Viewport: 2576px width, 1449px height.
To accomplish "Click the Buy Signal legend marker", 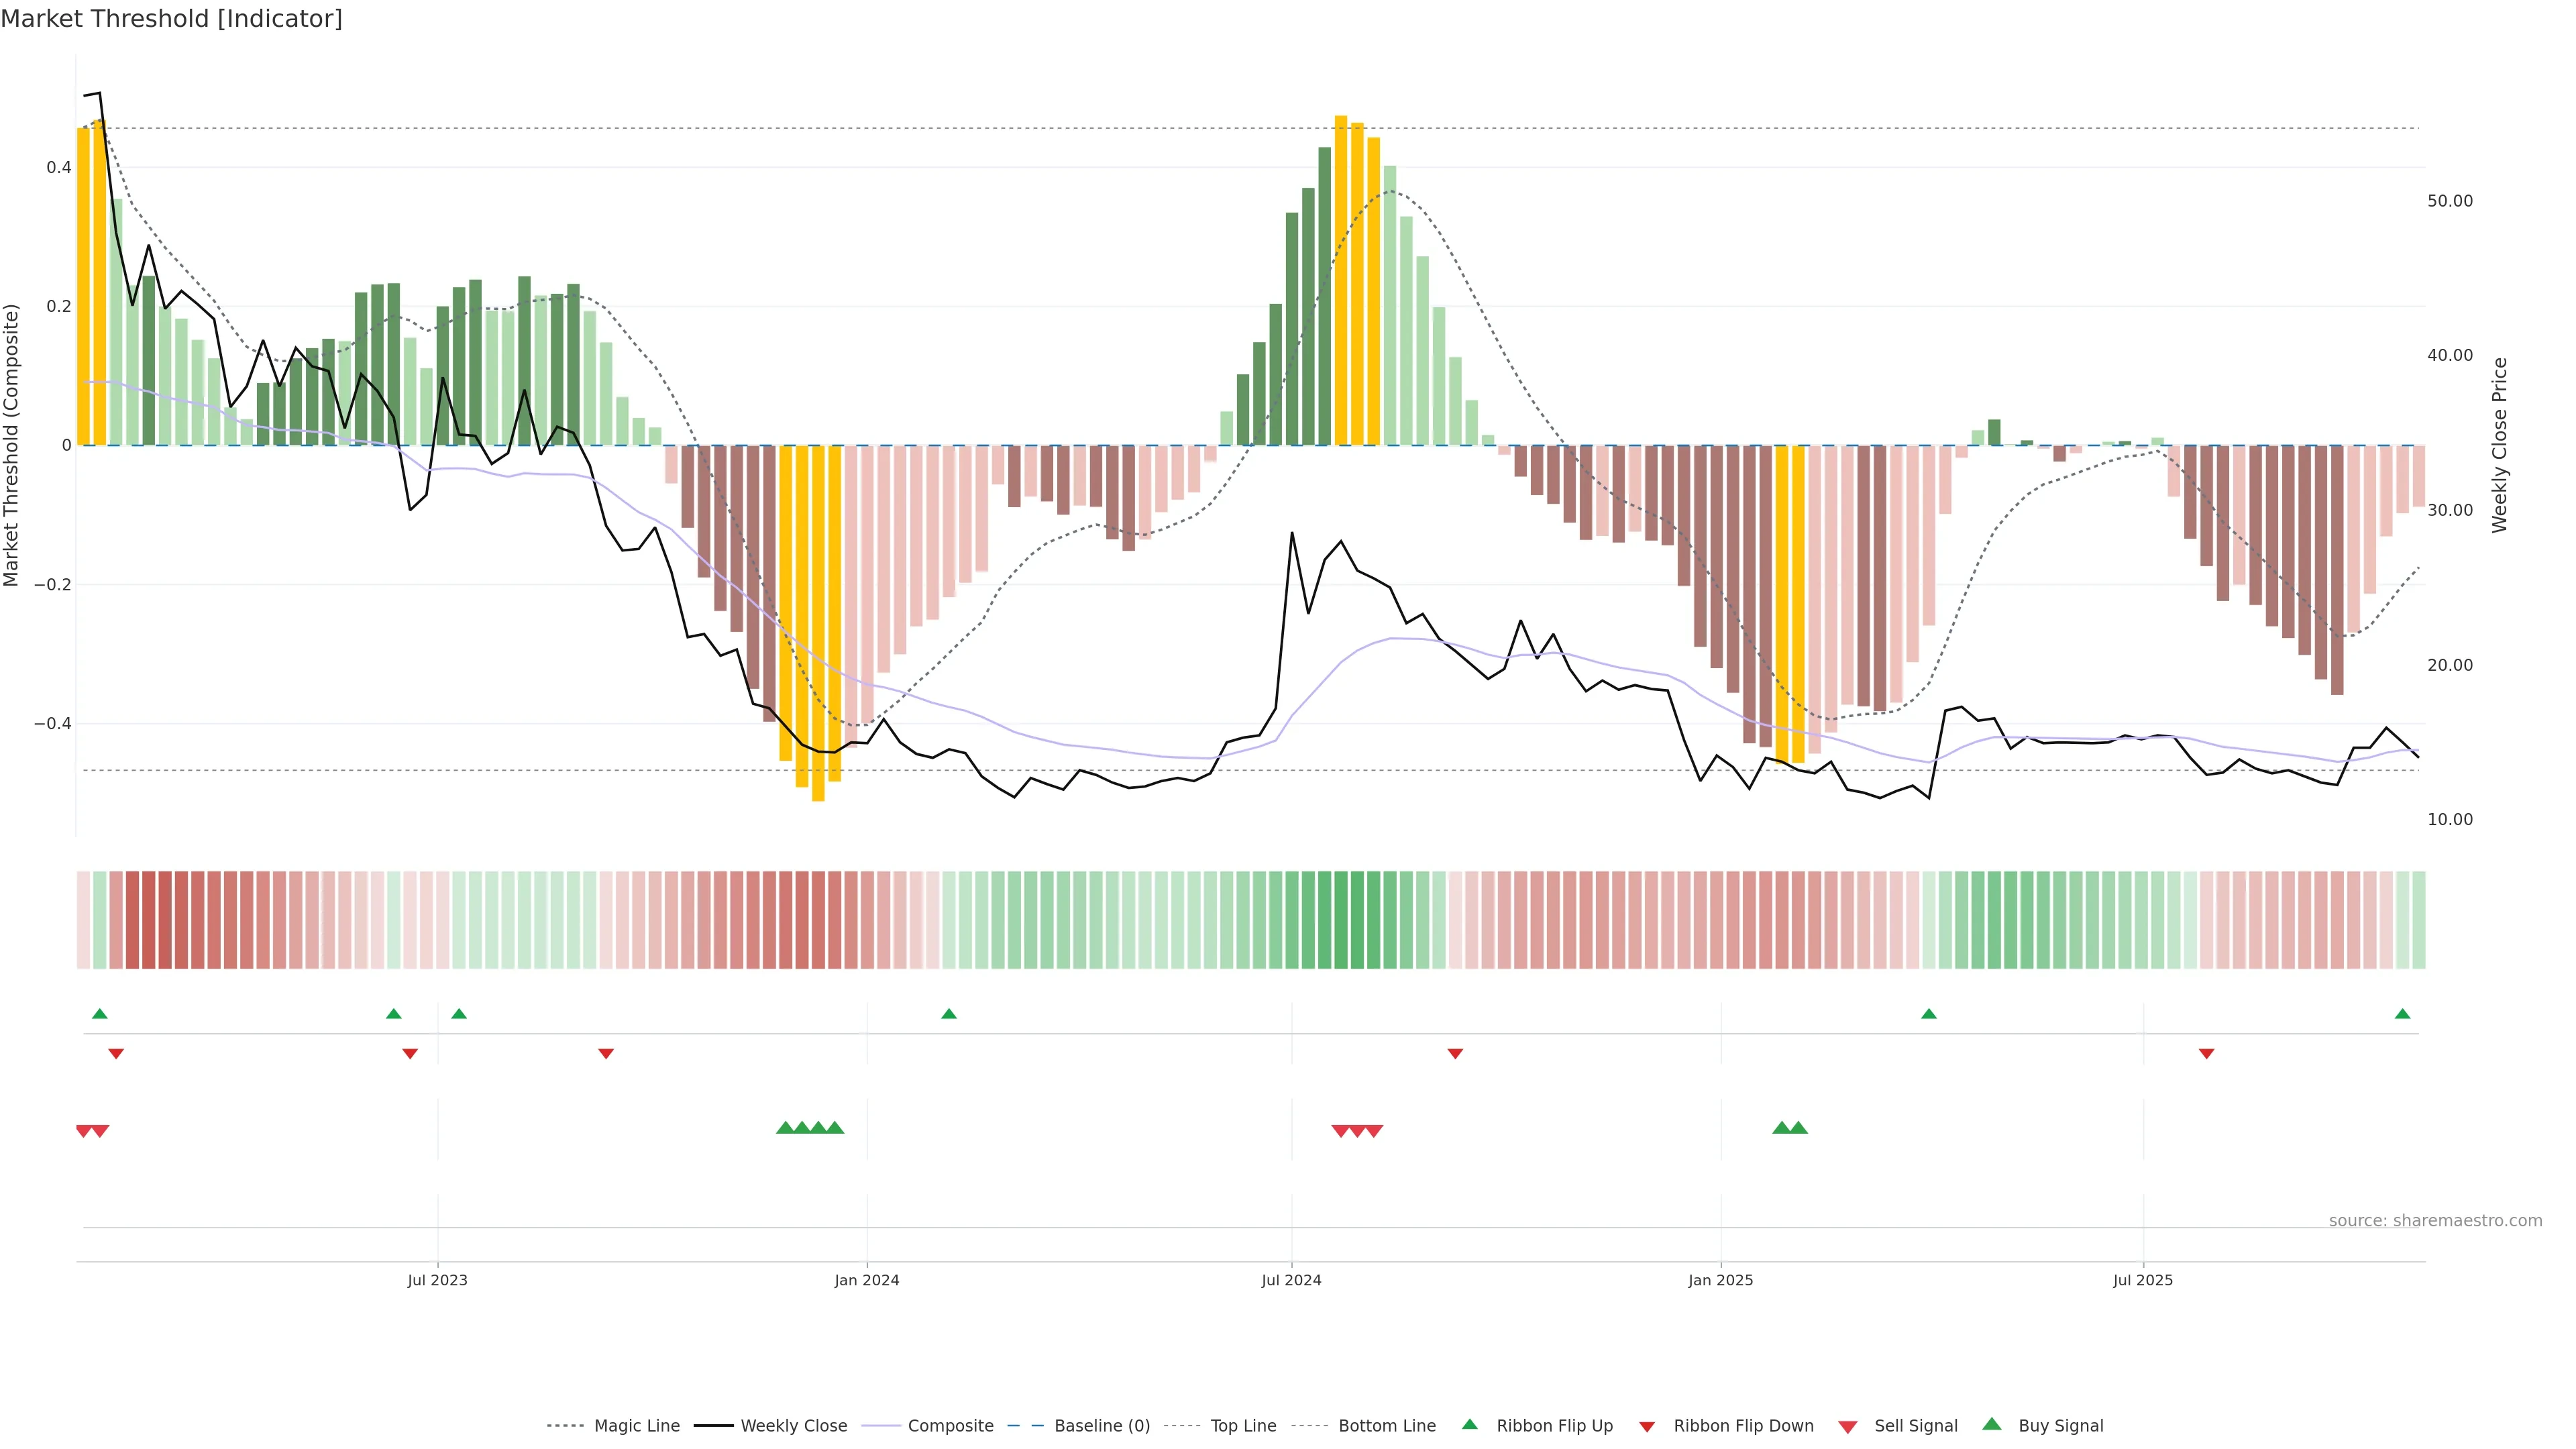I will 1992,1425.
